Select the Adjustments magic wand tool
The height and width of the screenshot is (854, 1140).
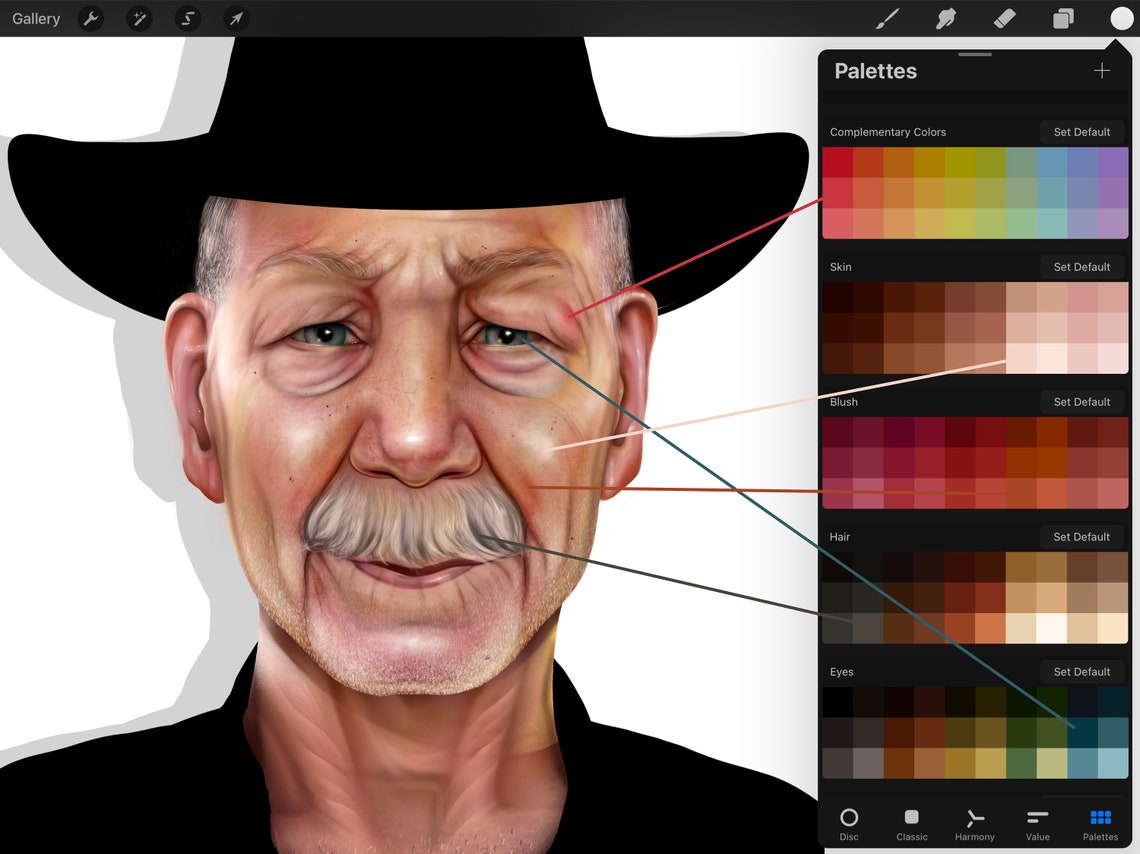[x=139, y=18]
